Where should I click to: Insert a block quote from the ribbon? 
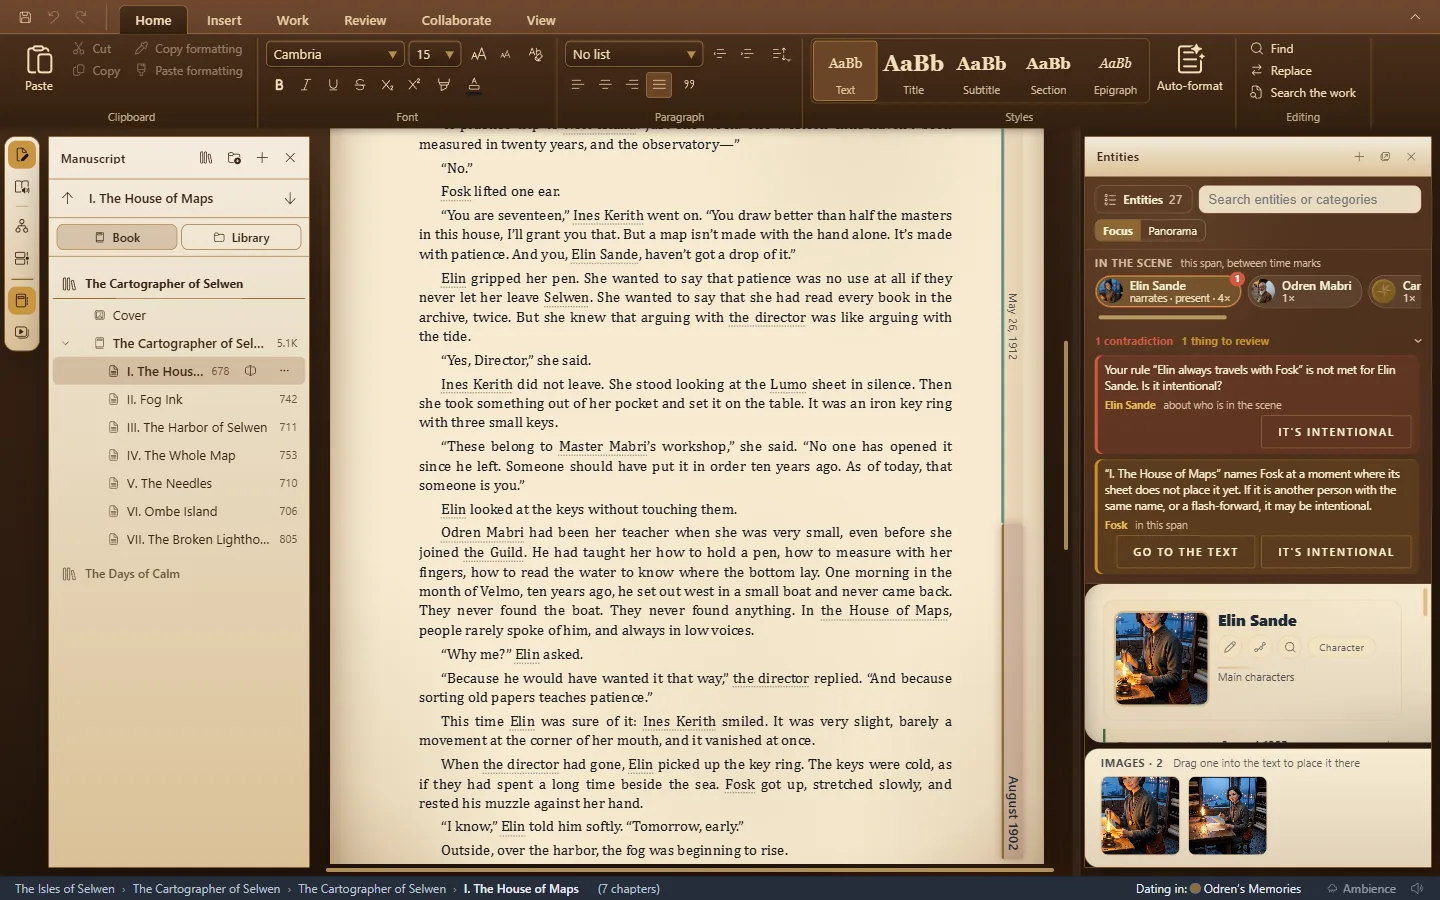[689, 85]
